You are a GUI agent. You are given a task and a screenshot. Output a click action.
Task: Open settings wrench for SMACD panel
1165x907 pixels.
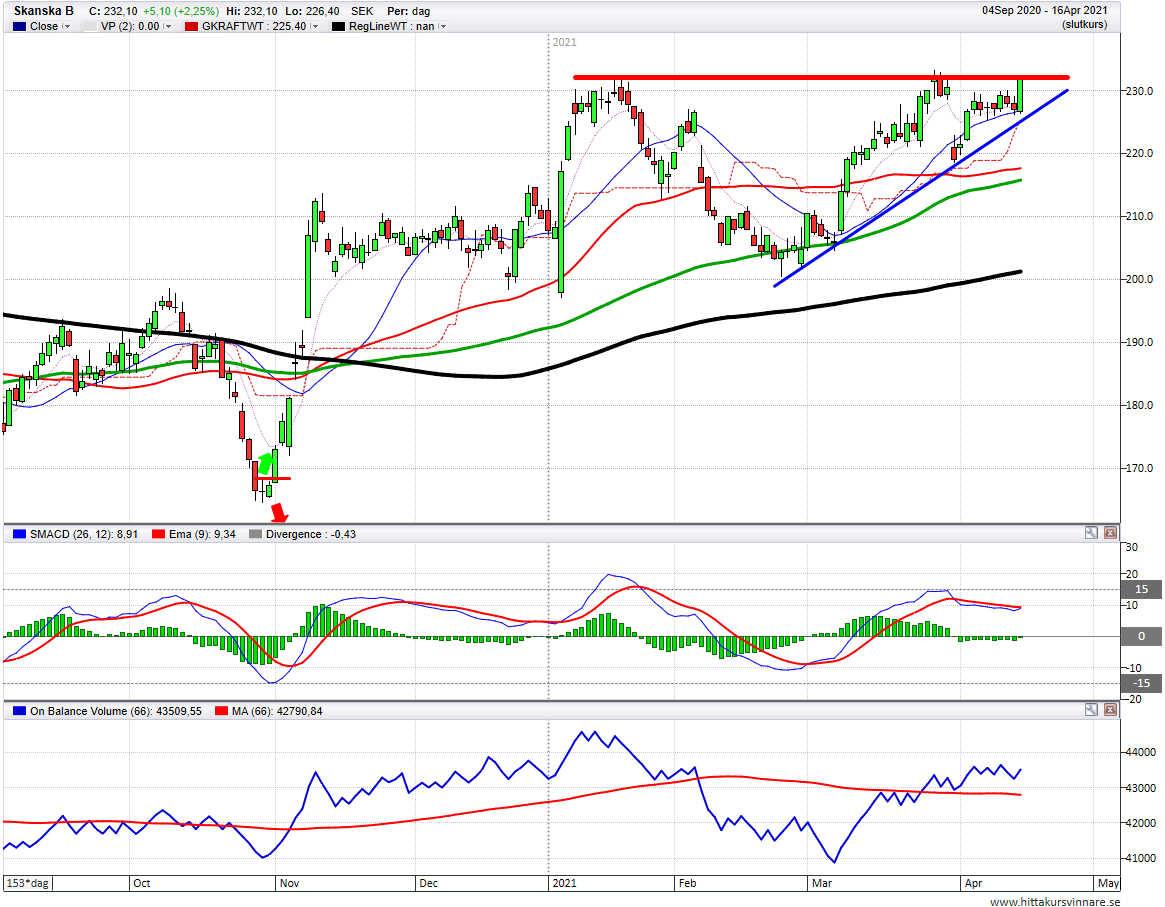pyautogui.click(x=1091, y=533)
